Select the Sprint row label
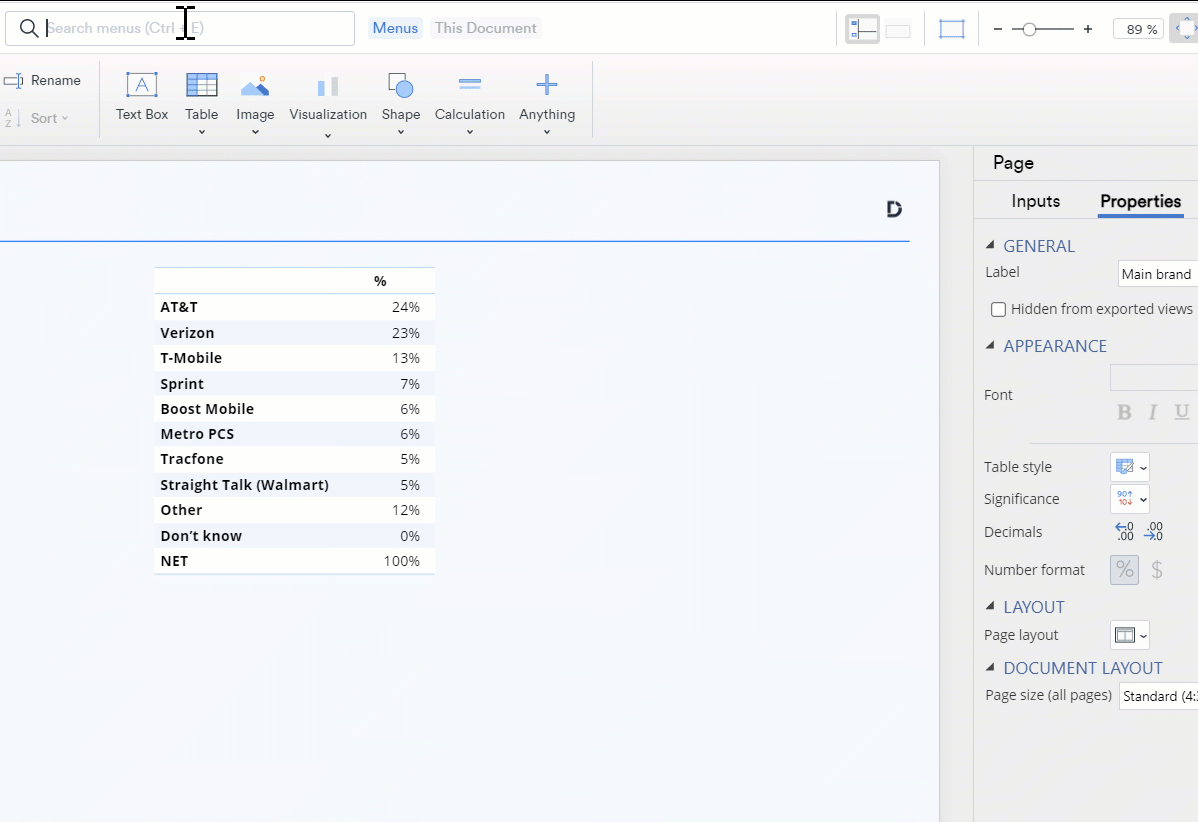The image size is (1198, 822). [182, 384]
